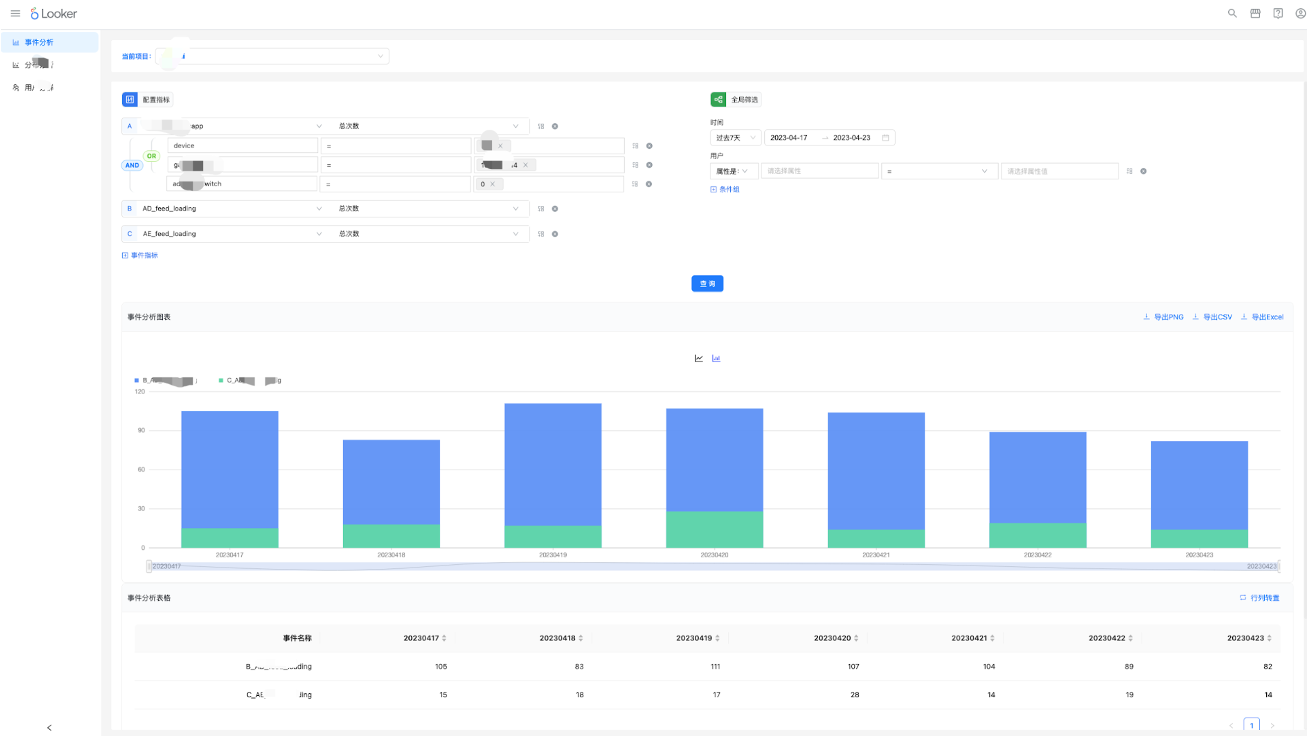Toggle the blue B series legend
1308x736 pixels.
[x=166, y=381]
